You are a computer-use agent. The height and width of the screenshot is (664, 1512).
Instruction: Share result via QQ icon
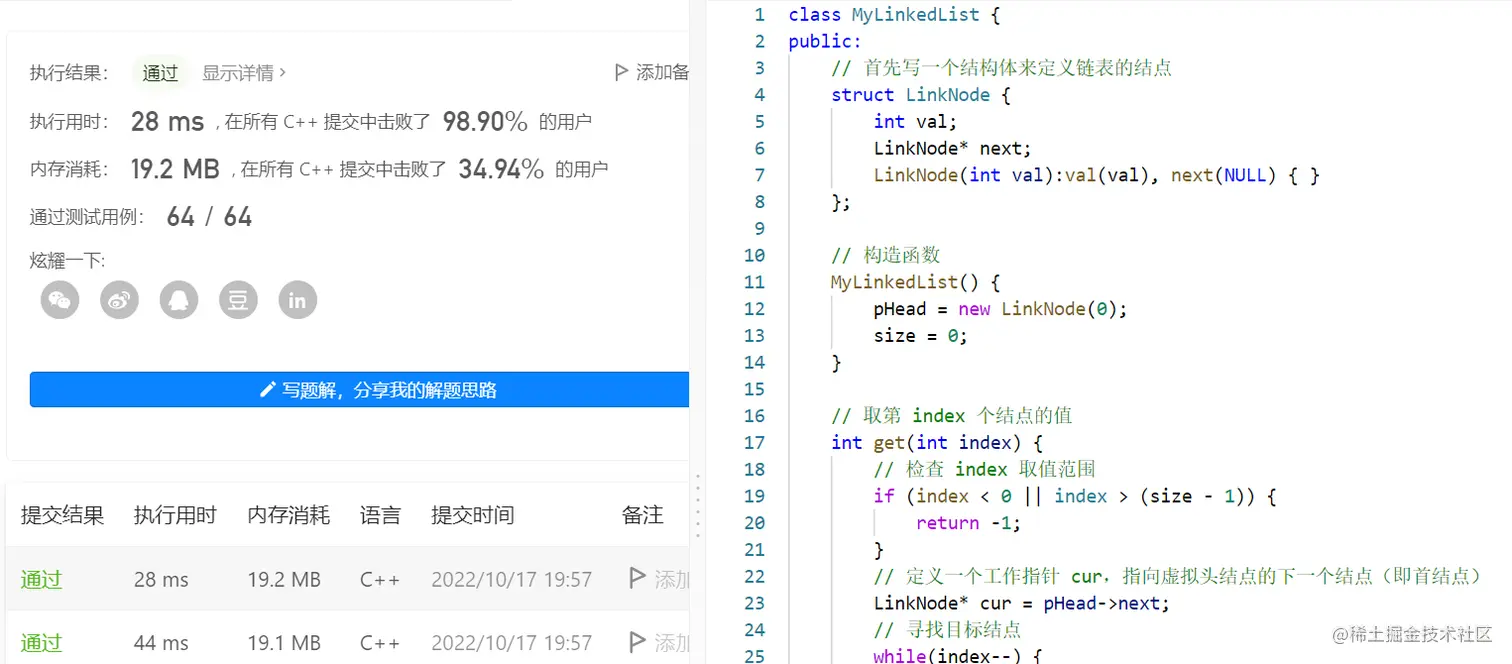pyautogui.click(x=179, y=300)
